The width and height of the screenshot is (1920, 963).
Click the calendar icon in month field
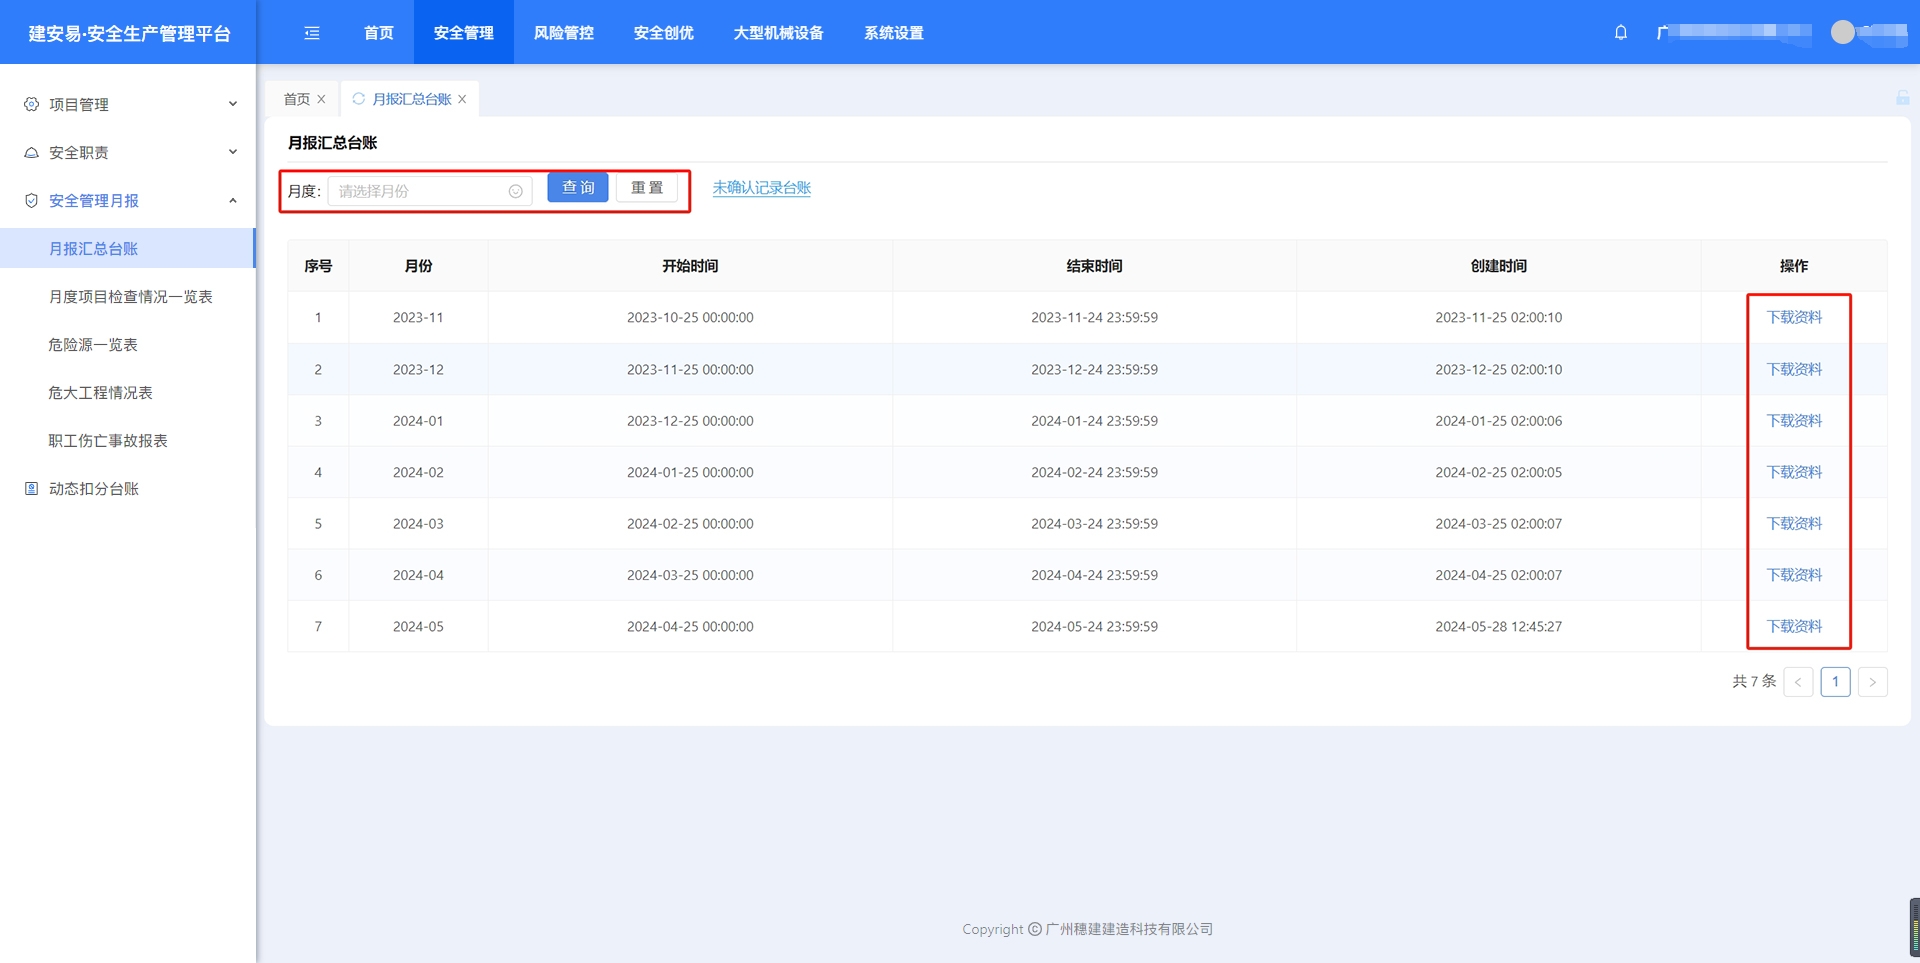click(x=515, y=191)
